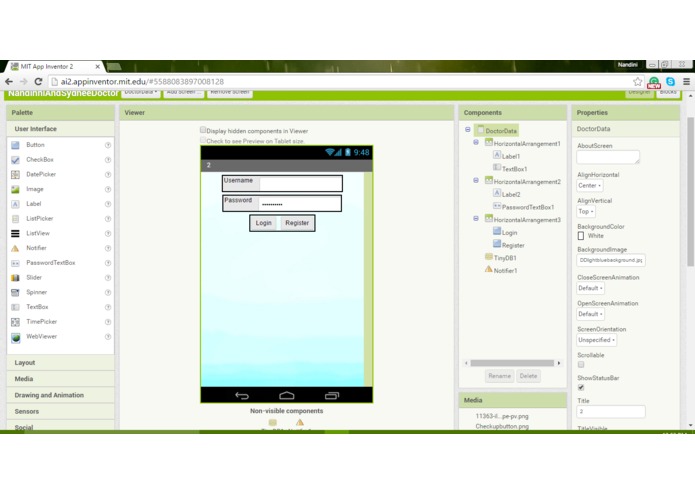Click the TinyDB1 icon in Components tree
This screenshot has height=494, width=695.
(x=489, y=257)
